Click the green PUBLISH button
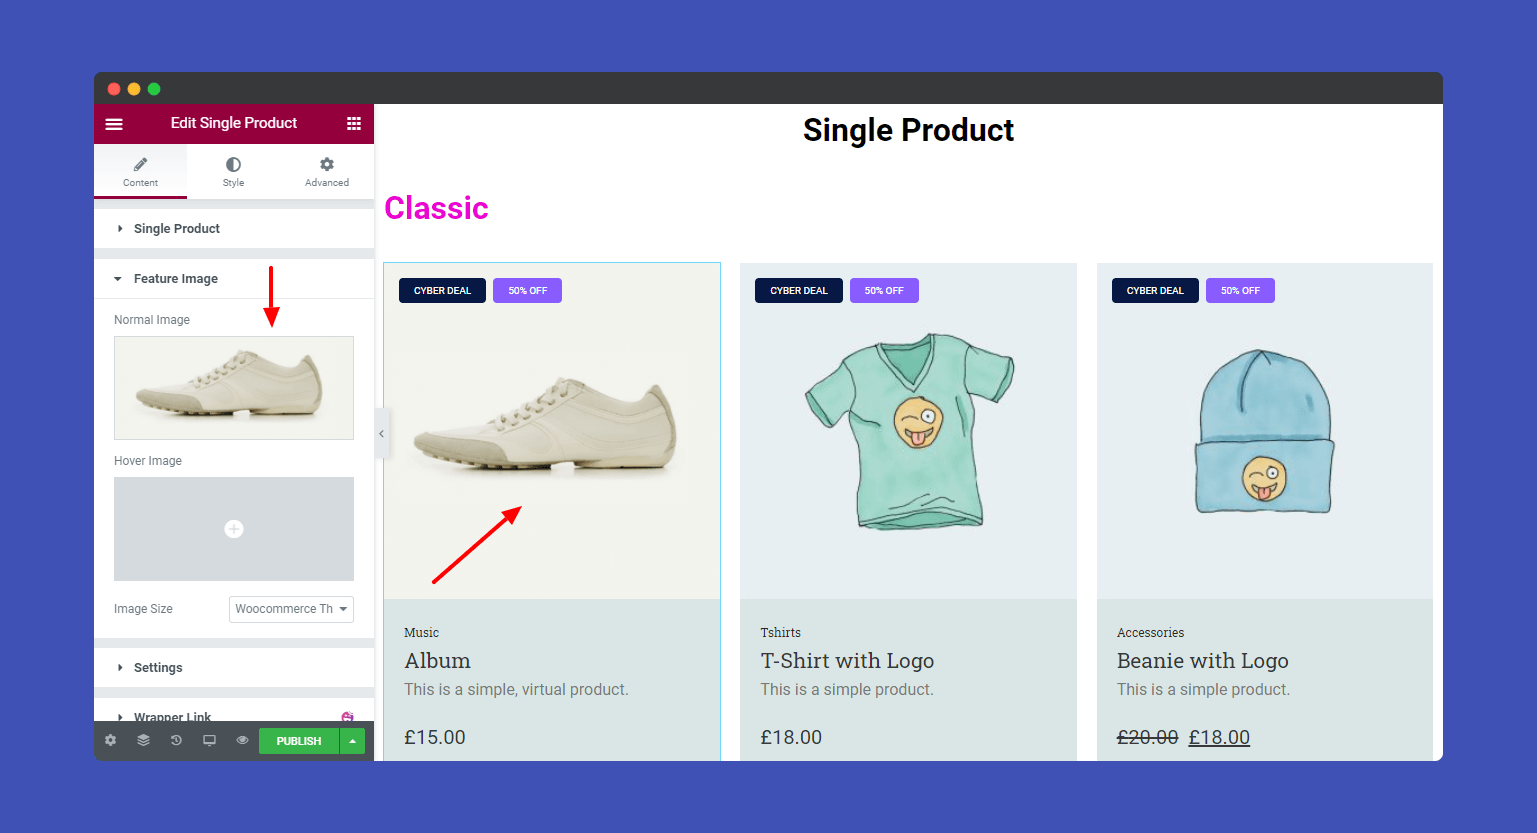This screenshot has width=1537, height=833. point(298,740)
